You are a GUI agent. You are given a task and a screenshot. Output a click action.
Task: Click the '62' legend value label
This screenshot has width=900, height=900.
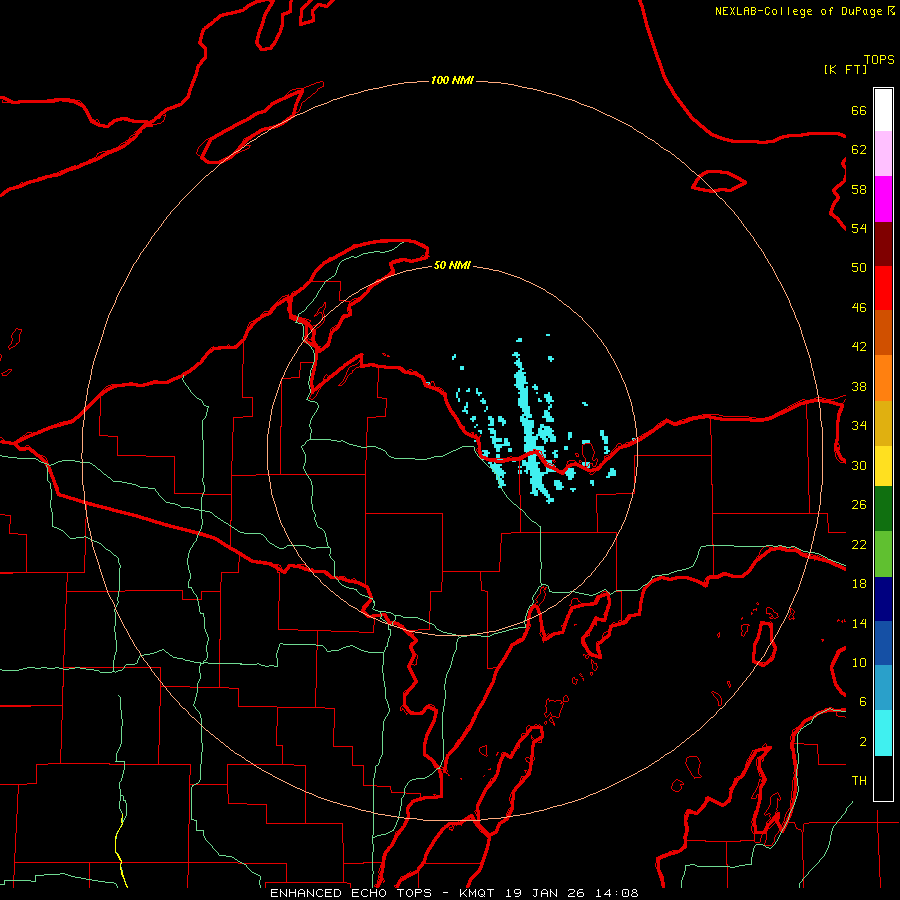[x=859, y=150]
